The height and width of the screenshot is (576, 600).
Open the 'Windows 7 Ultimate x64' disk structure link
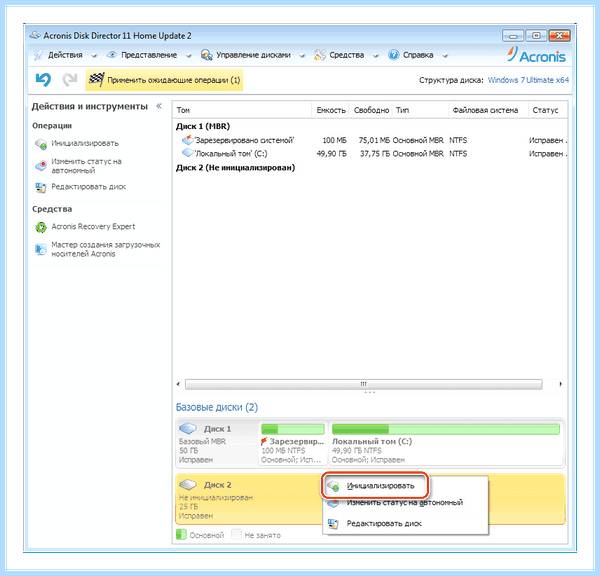[x=528, y=80]
